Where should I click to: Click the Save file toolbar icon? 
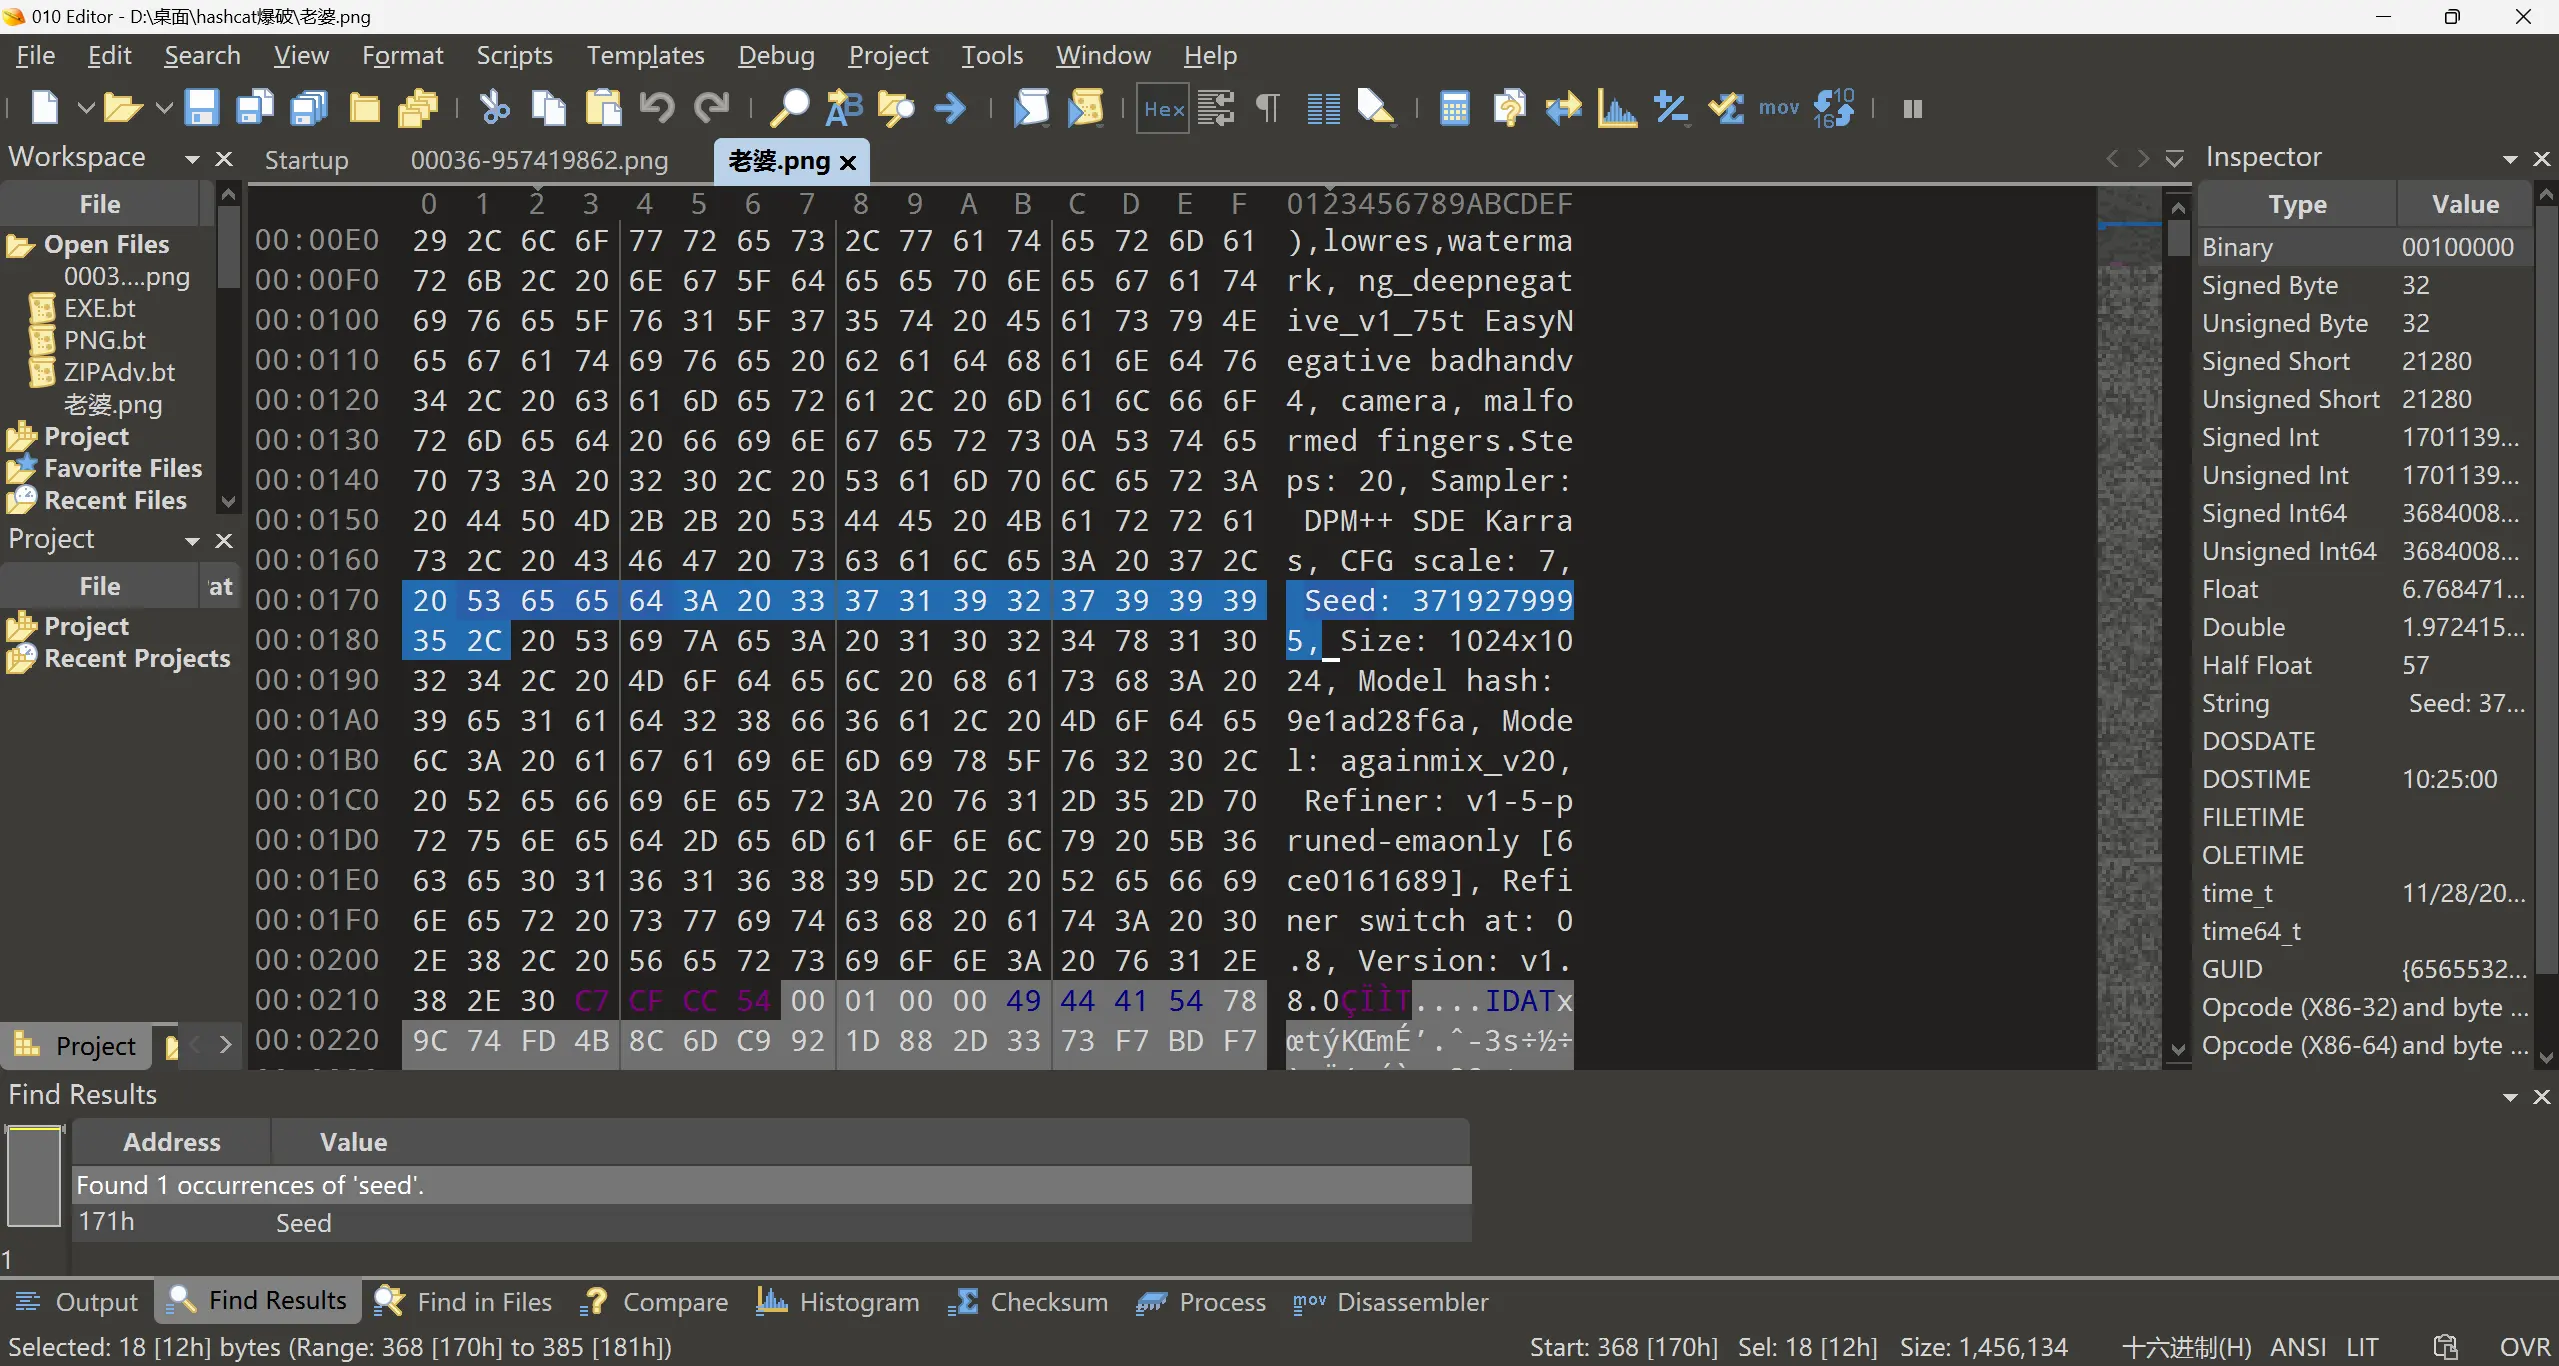tap(202, 108)
